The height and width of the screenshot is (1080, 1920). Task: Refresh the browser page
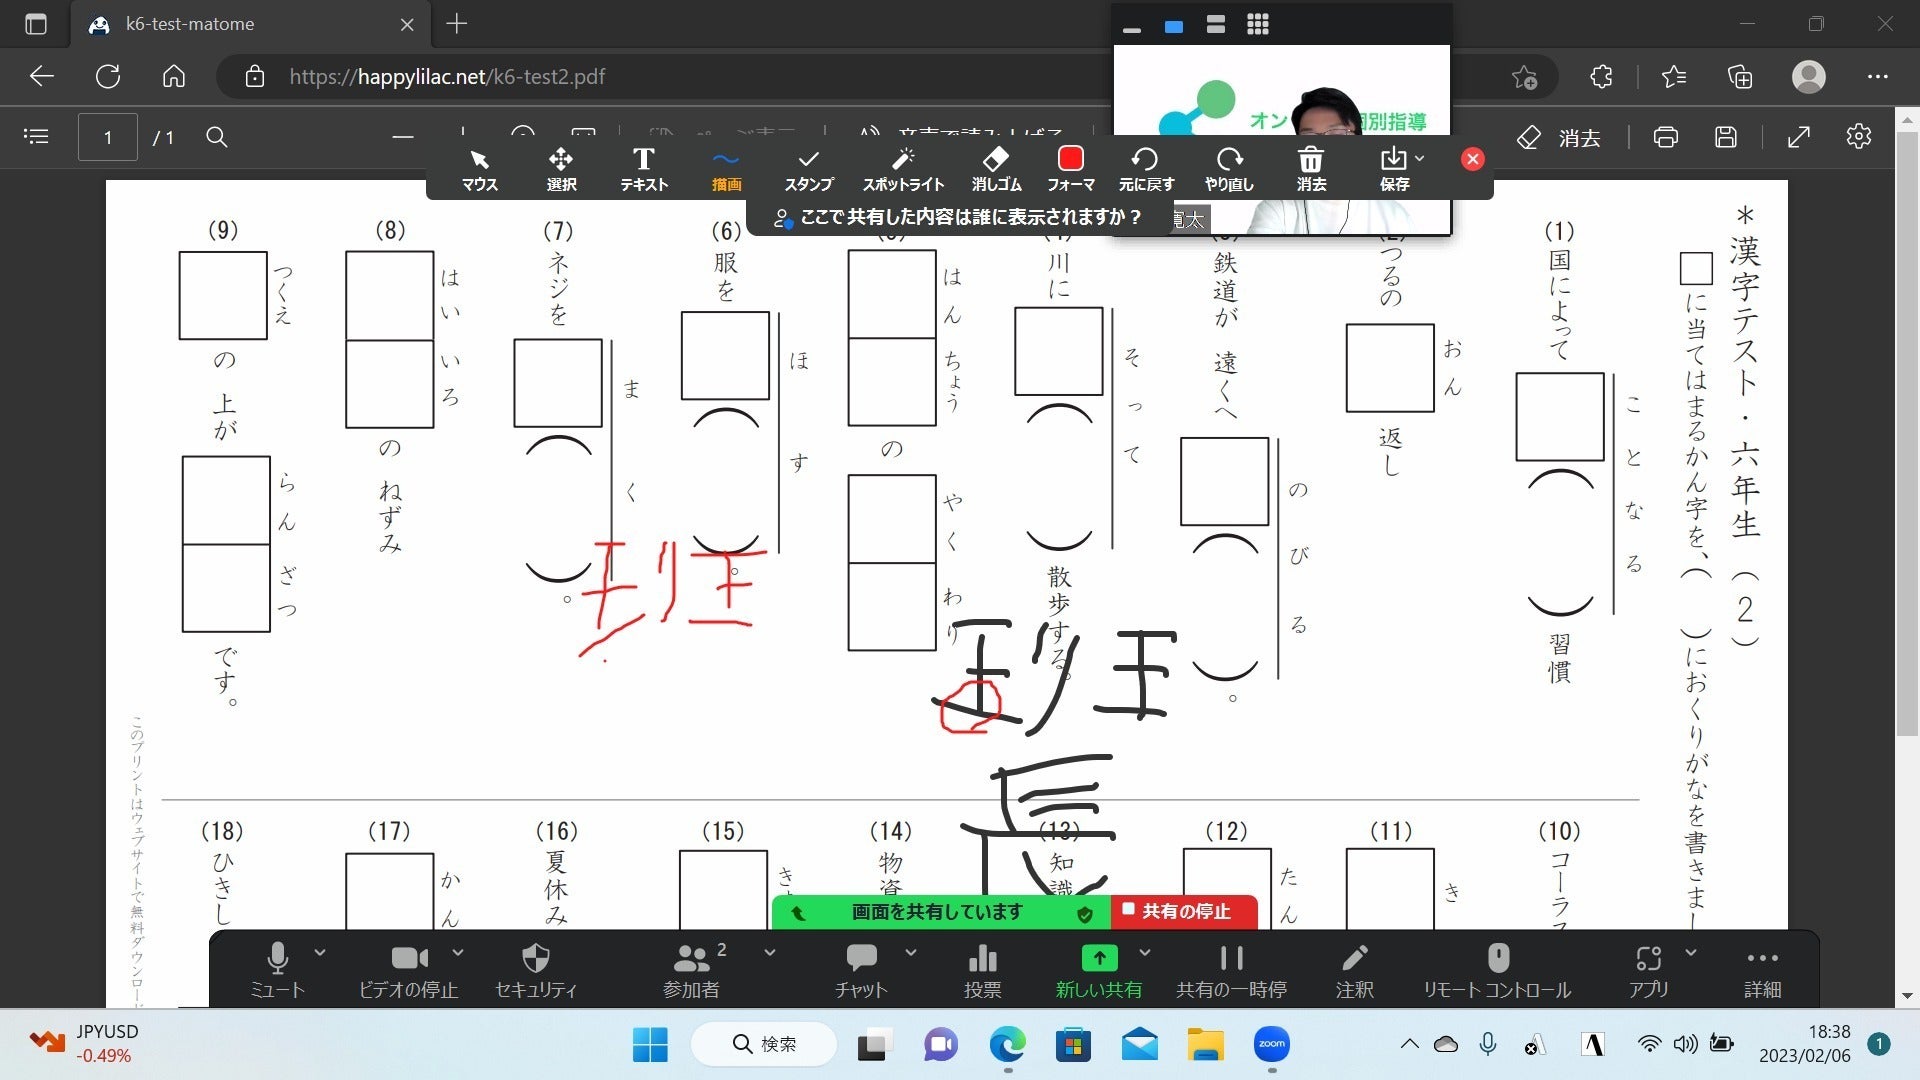pos(108,77)
